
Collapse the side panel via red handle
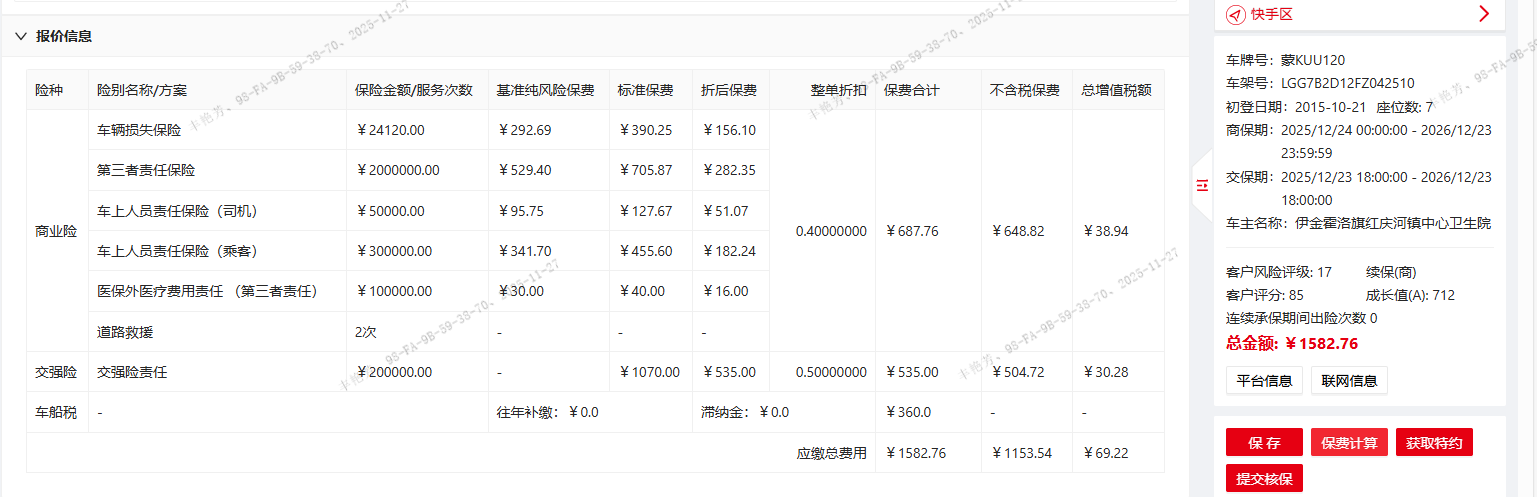click(x=1201, y=183)
